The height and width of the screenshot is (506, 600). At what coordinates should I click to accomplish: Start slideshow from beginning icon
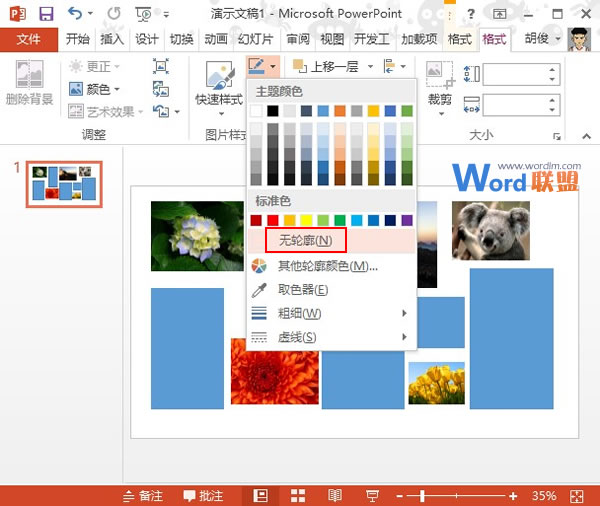pyautogui.click(x=143, y=15)
